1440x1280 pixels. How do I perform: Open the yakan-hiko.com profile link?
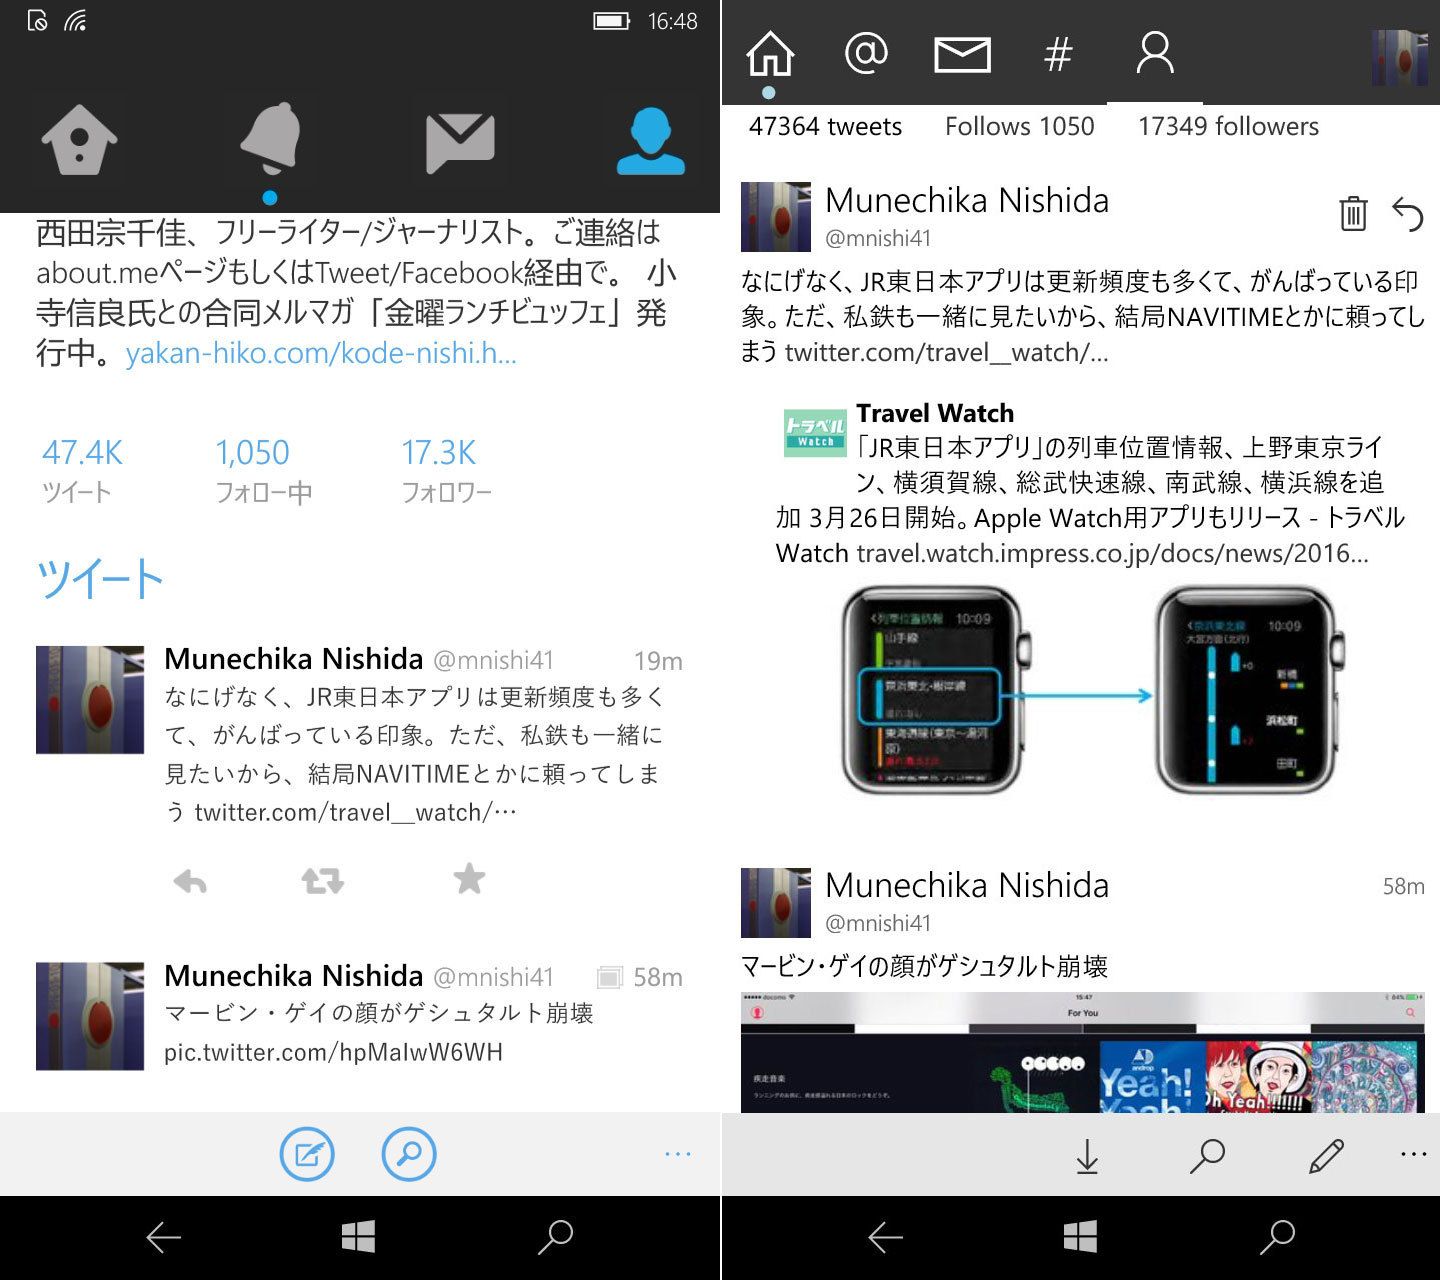coord(321,353)
